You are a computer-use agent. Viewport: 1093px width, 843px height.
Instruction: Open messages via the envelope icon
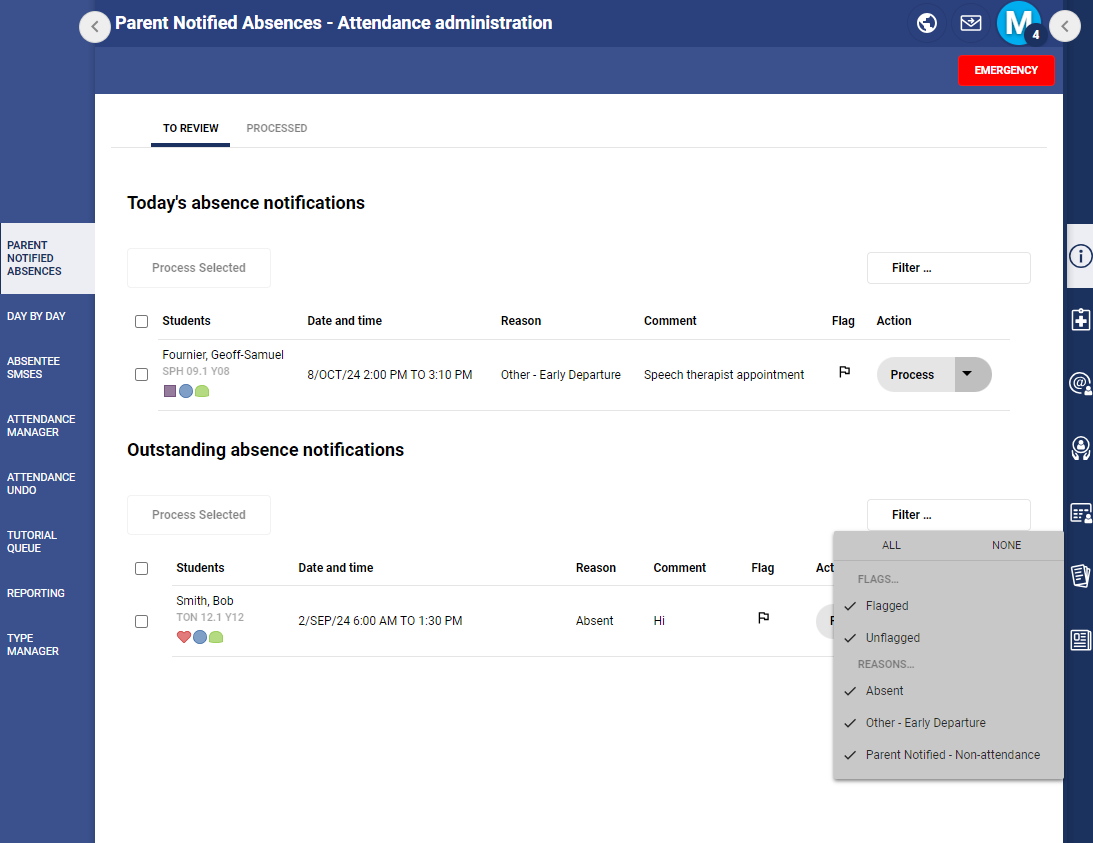click(x=970, y=22)
